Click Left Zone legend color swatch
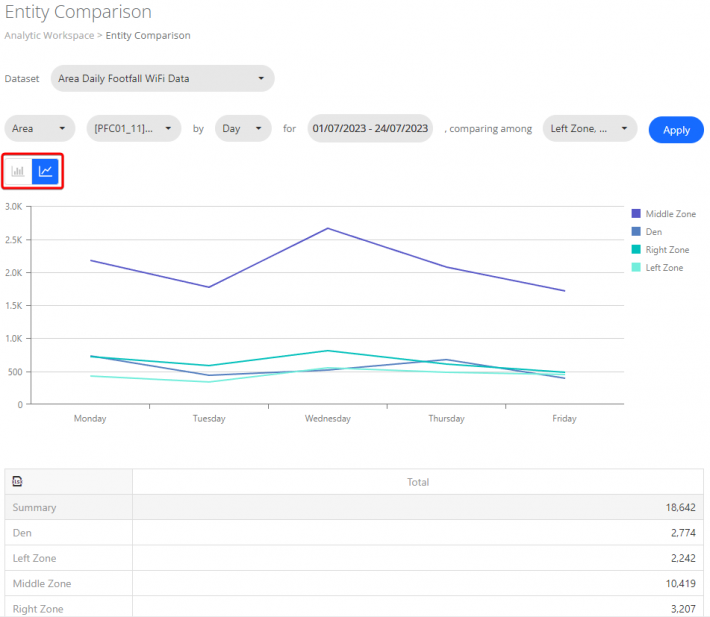This screenshot has width=710, height=617. pos(636,268)
